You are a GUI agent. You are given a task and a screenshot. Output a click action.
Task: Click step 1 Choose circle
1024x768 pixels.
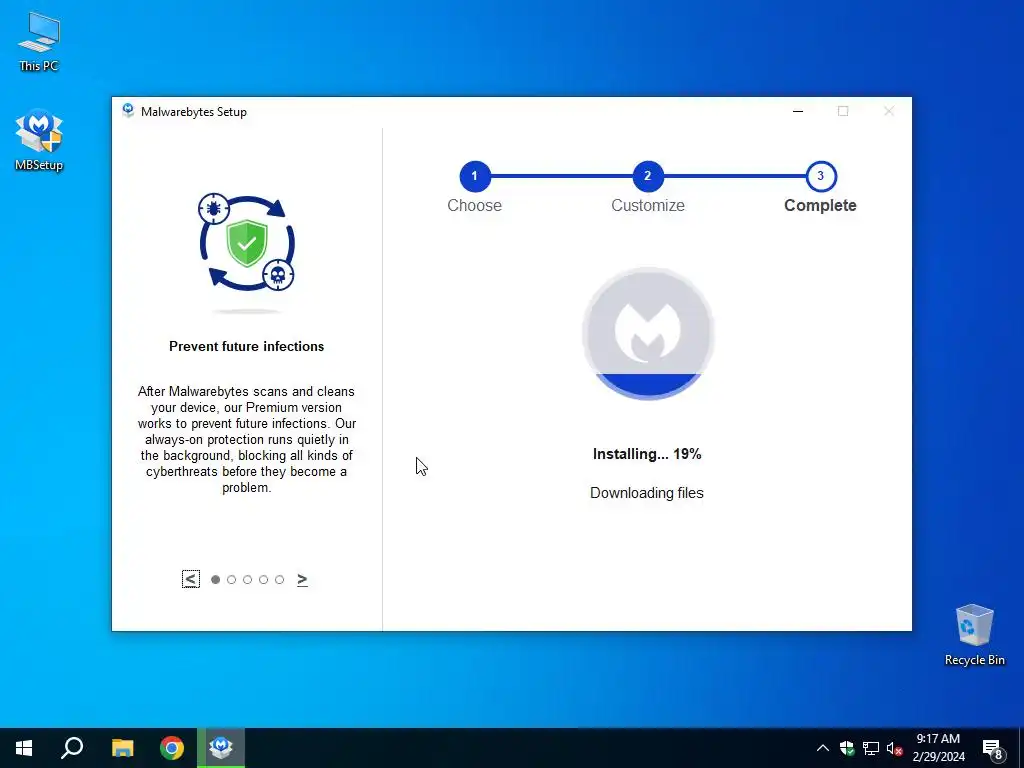pos(475,176)
